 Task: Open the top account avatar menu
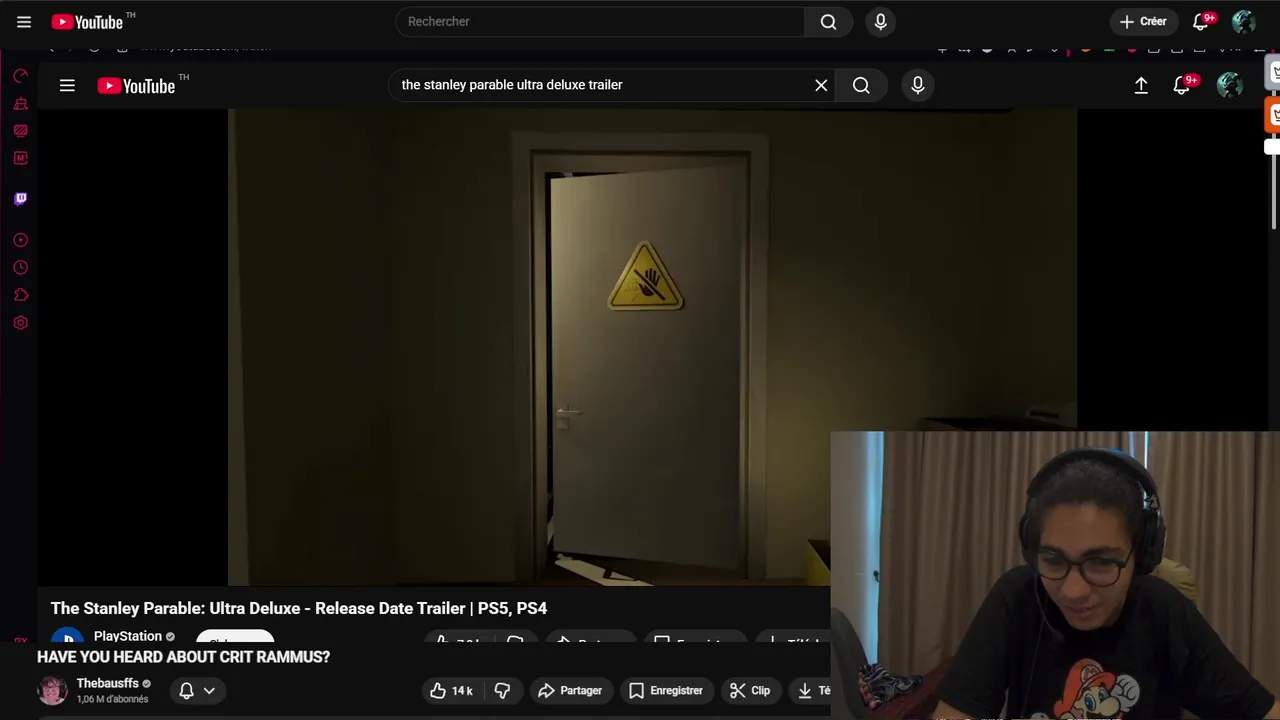click(1243, 21)
